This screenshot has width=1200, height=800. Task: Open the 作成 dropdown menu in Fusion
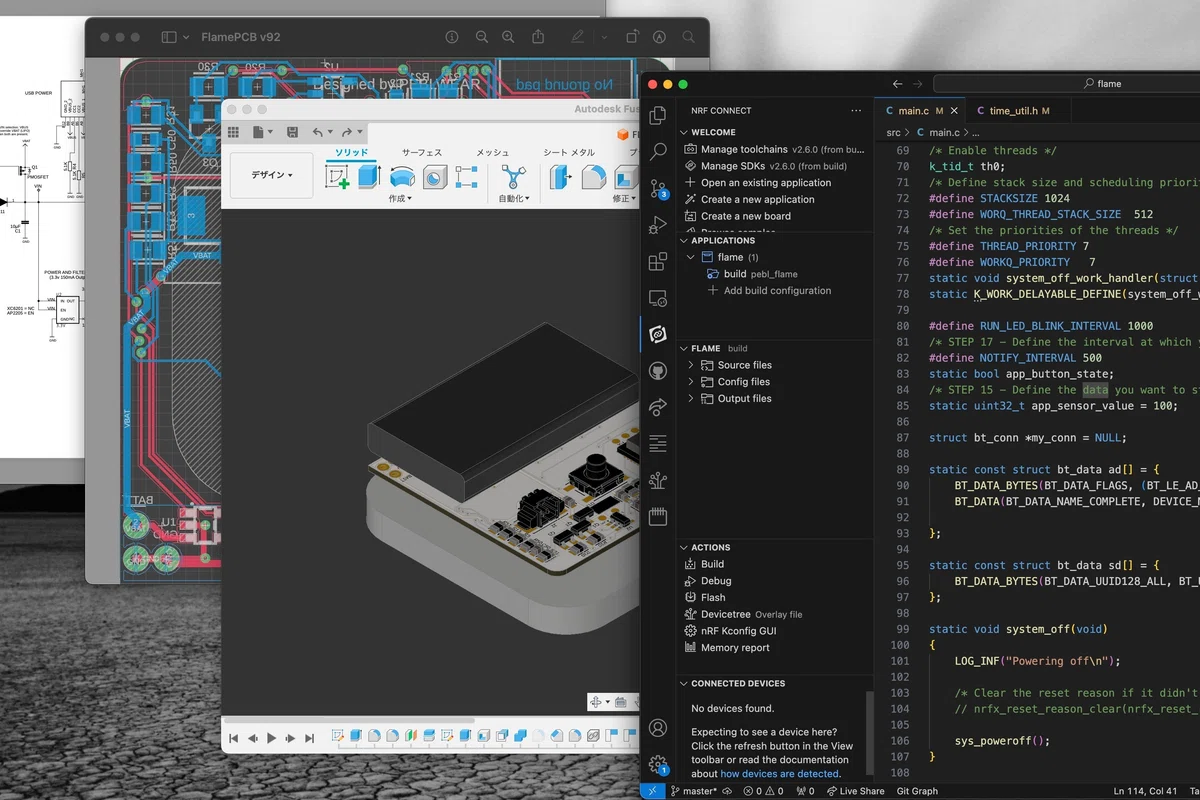tap(400, 198)
